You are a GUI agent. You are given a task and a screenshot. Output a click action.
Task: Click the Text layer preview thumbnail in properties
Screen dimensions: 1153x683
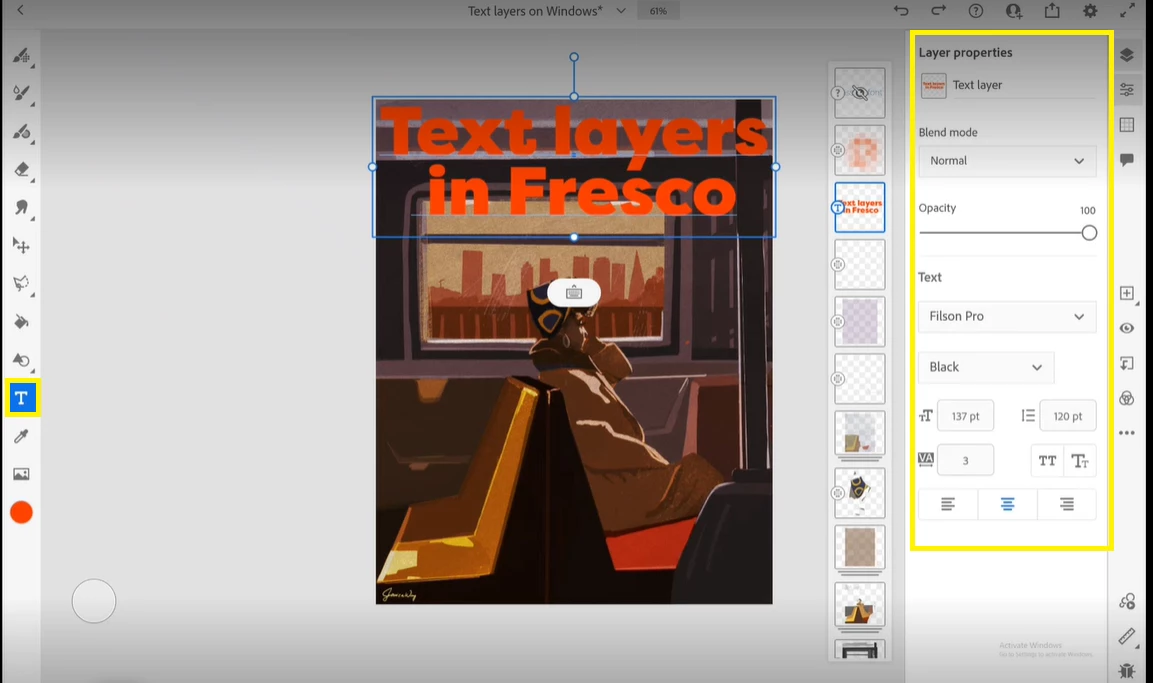tap(934, 85)
